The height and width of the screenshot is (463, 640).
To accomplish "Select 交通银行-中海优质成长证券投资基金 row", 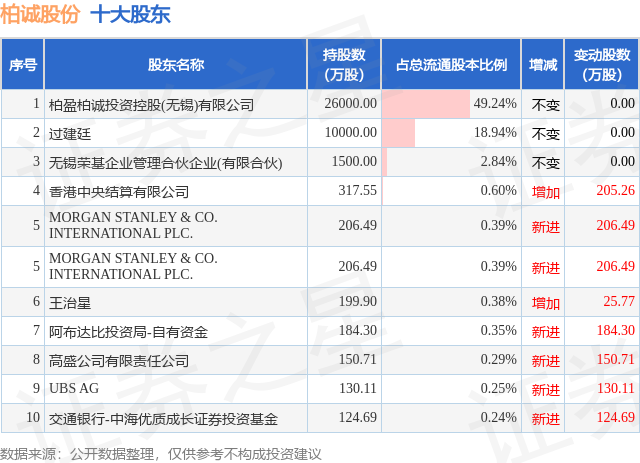I will (320, 418).
